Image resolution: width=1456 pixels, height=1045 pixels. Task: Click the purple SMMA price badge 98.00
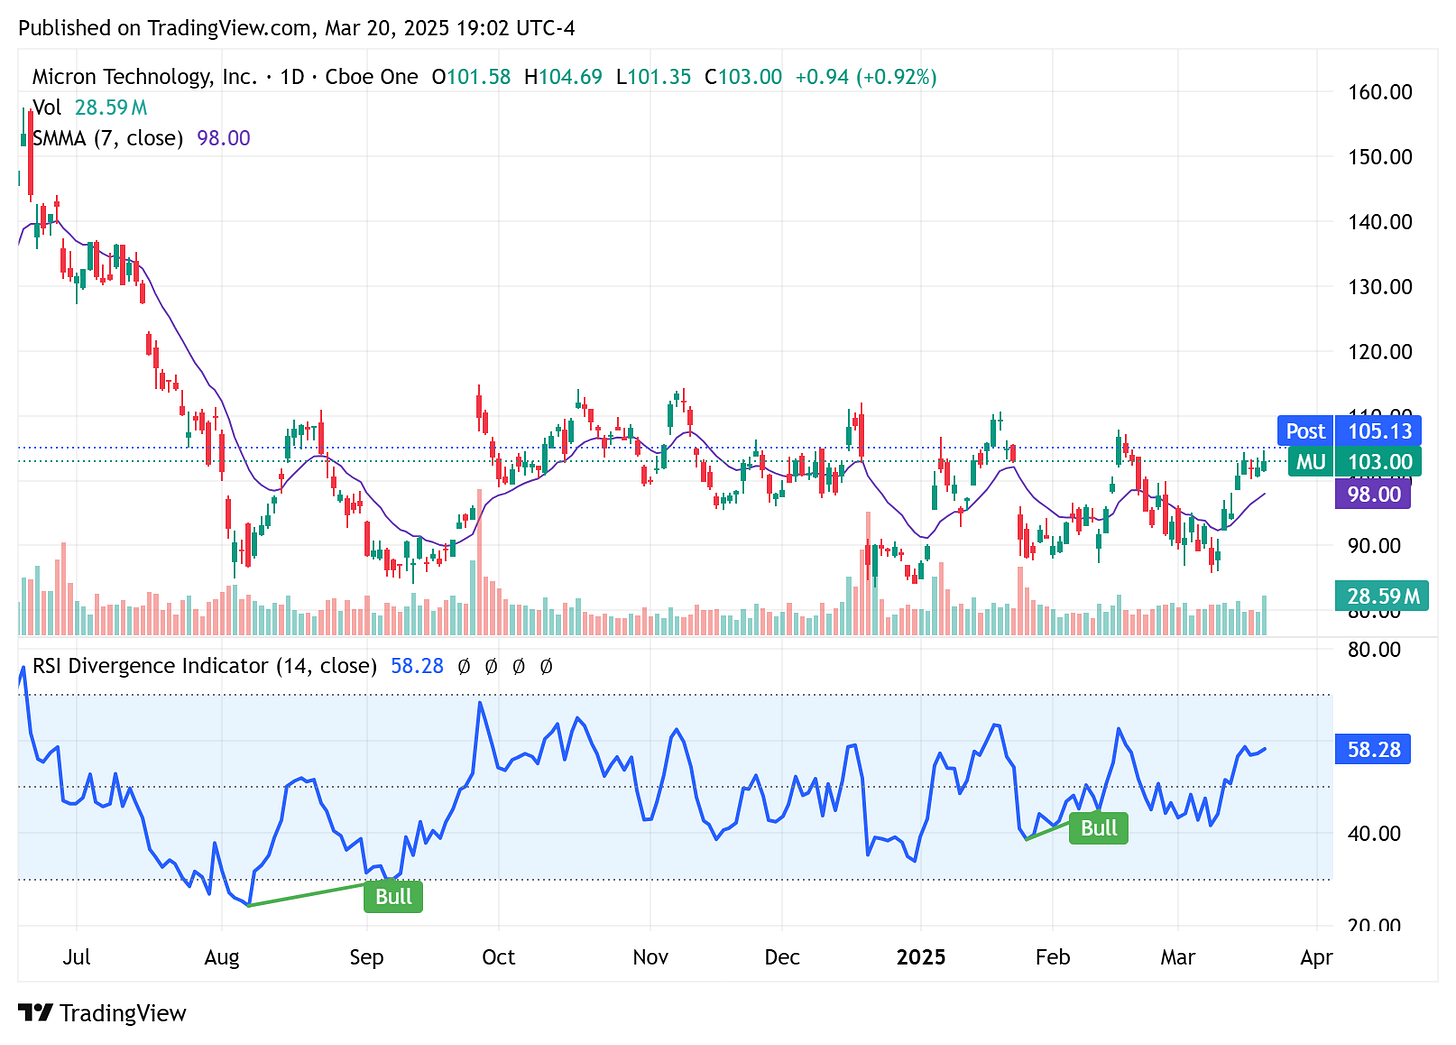(x=1373, y=494)
